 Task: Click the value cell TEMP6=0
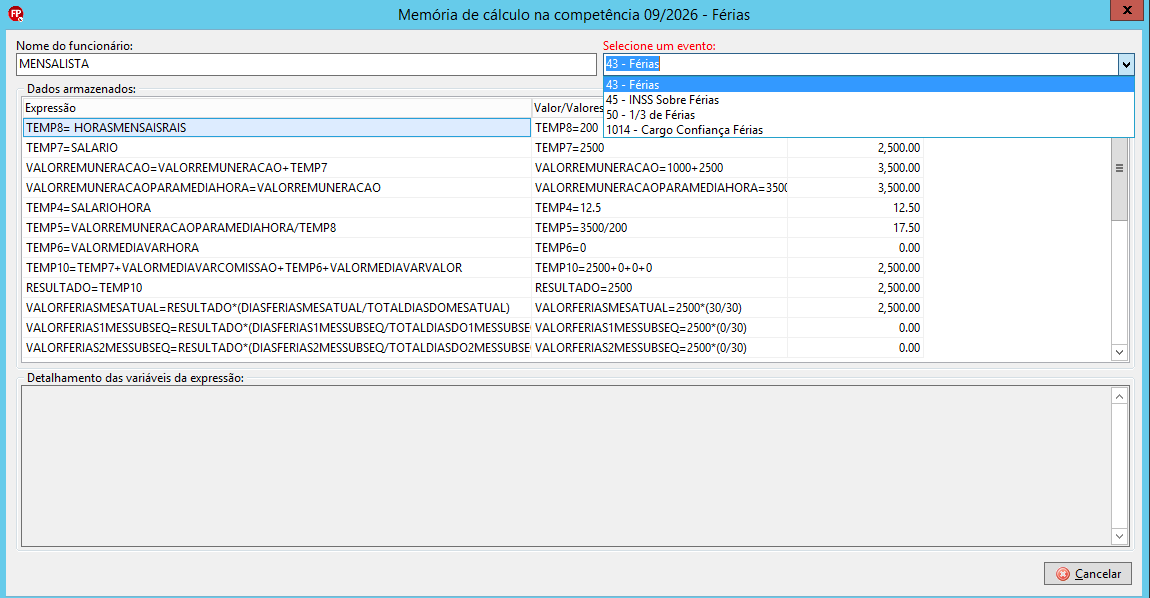pos(659,248)
